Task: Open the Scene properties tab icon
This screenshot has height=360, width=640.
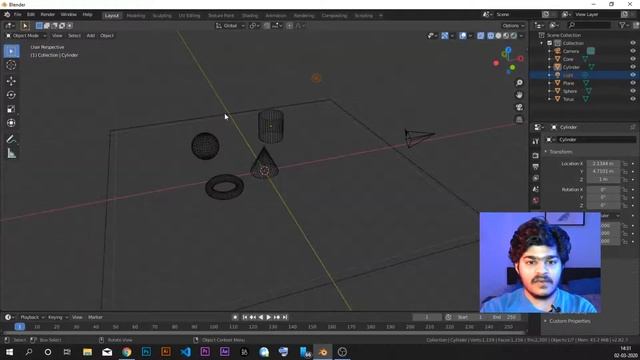Action: click(x=536, y=189)
